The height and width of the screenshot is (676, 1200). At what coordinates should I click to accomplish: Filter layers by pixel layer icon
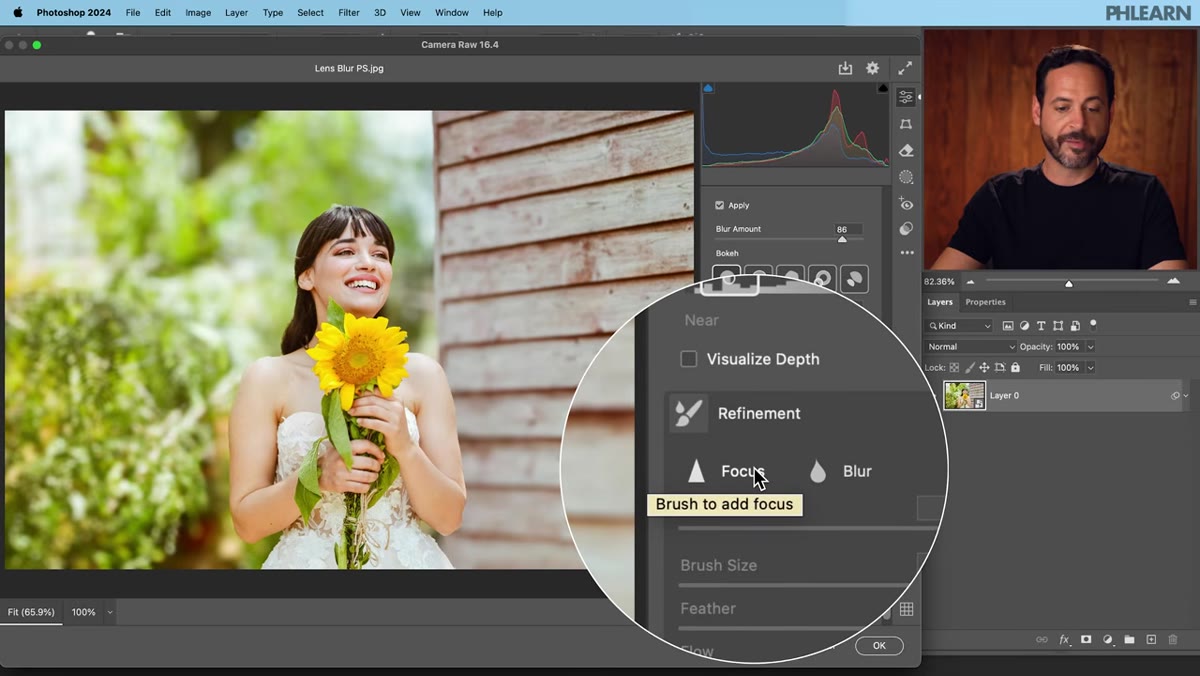(x=1008, y=326)
